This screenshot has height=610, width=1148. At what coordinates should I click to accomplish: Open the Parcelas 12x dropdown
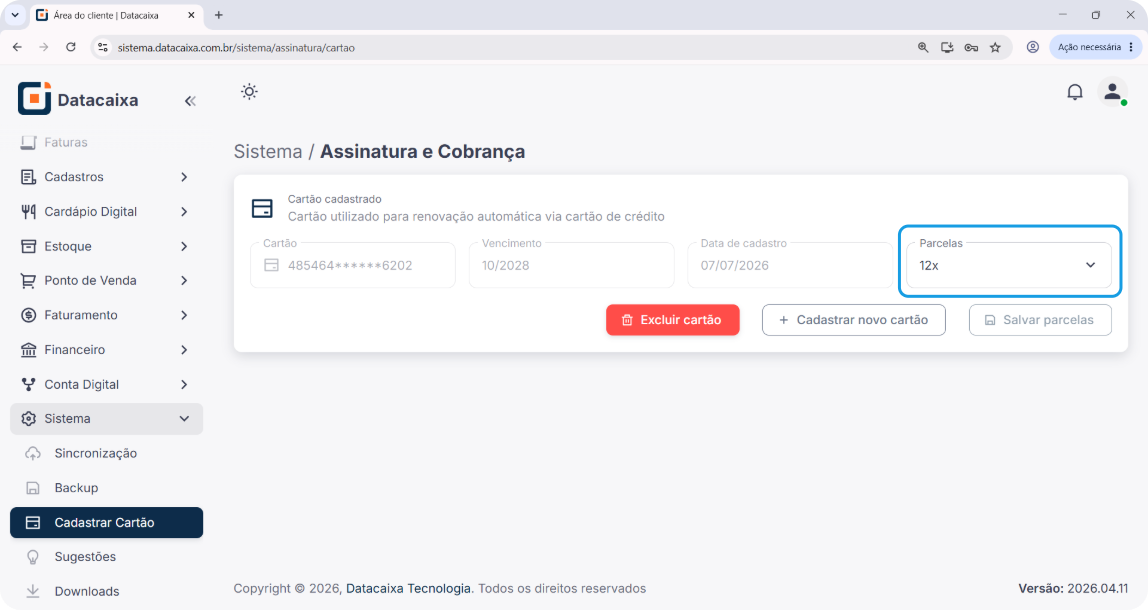click(x=1009, y=265)
